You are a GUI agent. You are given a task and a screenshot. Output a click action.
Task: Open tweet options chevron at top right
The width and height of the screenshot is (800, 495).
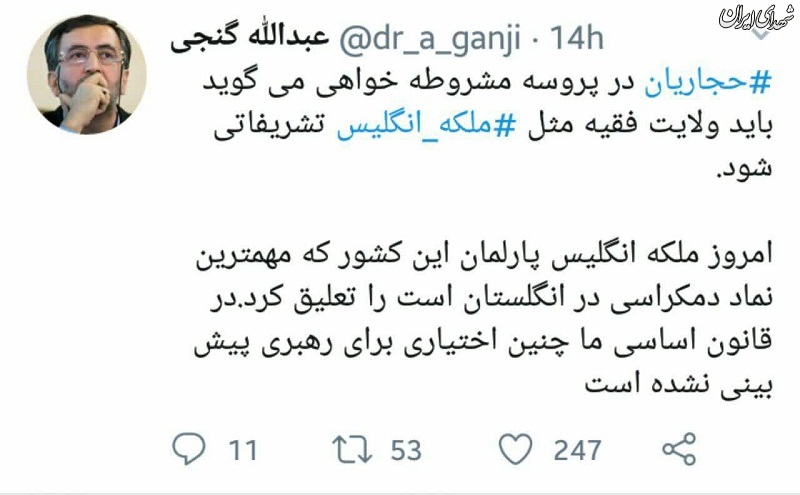tap(760, 35)
